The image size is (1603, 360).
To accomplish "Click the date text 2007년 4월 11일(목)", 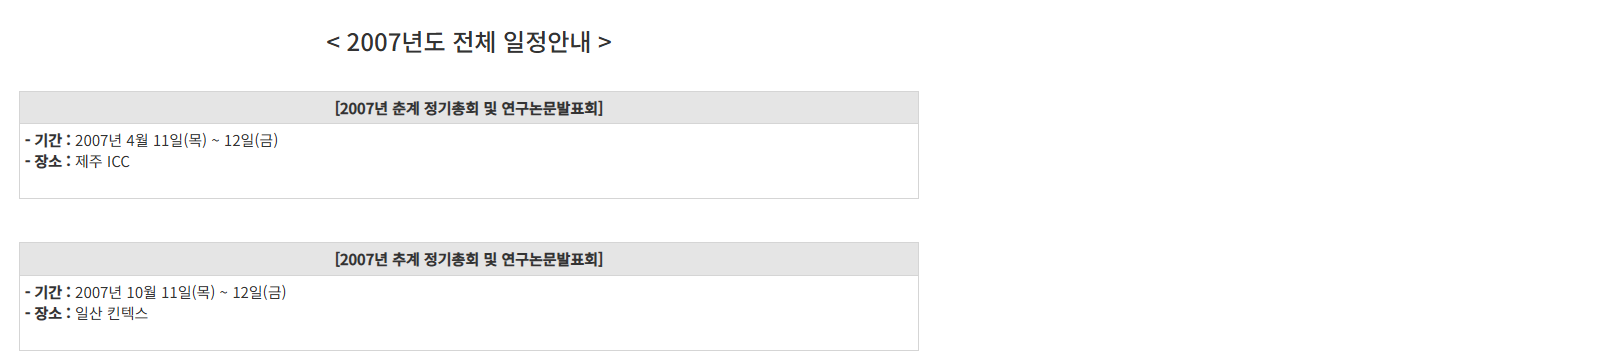I will pos(141,140).
